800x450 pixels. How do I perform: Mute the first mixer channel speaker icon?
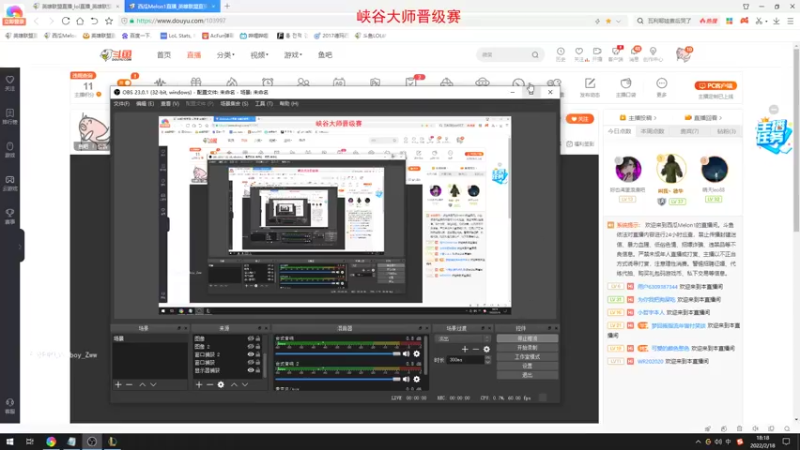click(x=406, y=354)
